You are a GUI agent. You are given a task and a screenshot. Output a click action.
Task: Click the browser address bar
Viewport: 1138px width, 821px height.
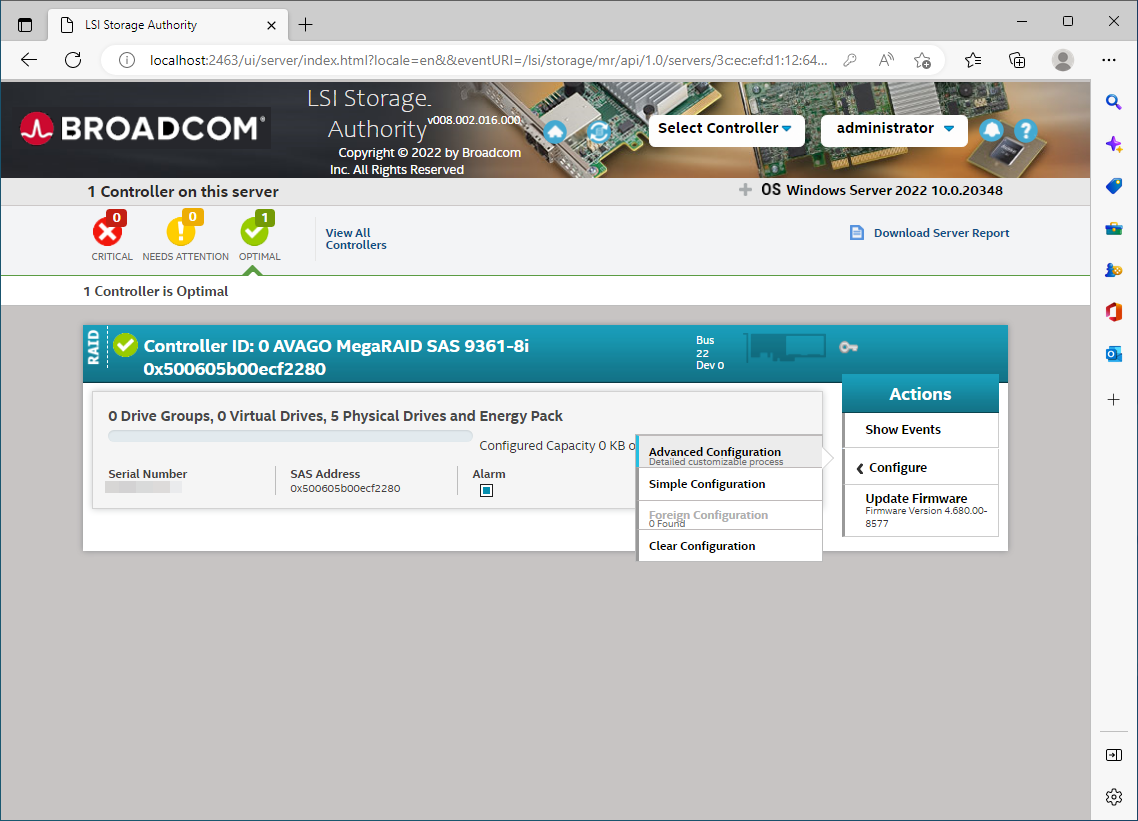tap(488, 60)
